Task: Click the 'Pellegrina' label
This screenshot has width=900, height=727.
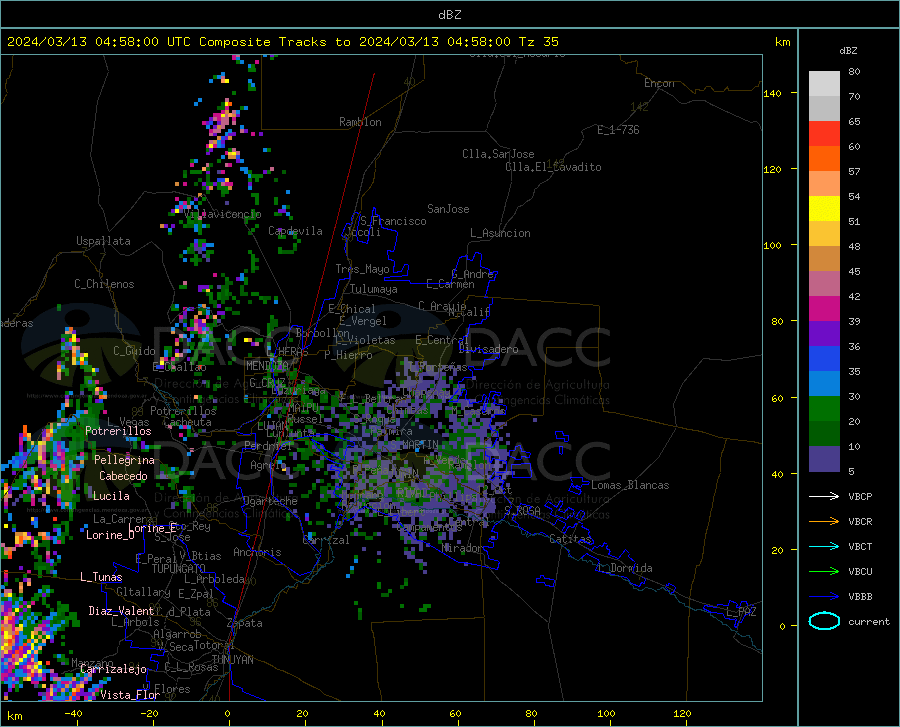Action: (124, 460)
